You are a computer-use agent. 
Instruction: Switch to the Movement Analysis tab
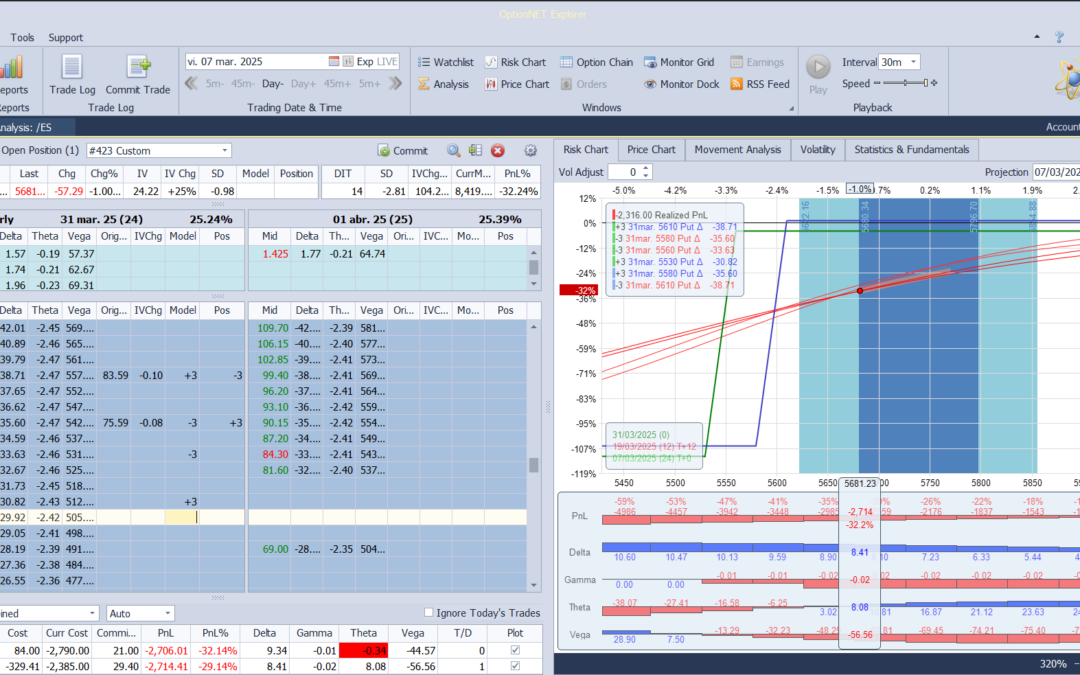click(x=738, y=149)
